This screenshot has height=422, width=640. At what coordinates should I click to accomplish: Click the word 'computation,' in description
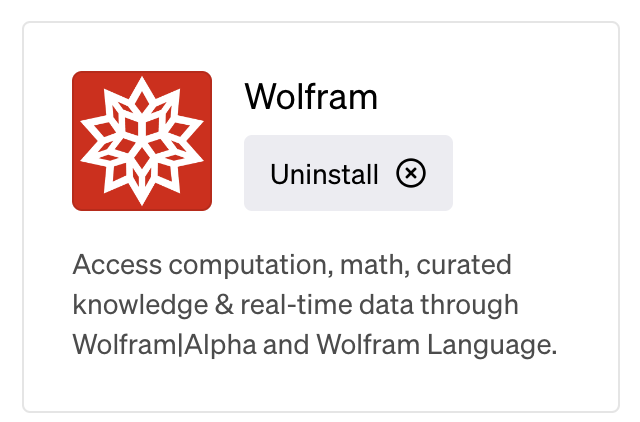(x=251, y=266)
